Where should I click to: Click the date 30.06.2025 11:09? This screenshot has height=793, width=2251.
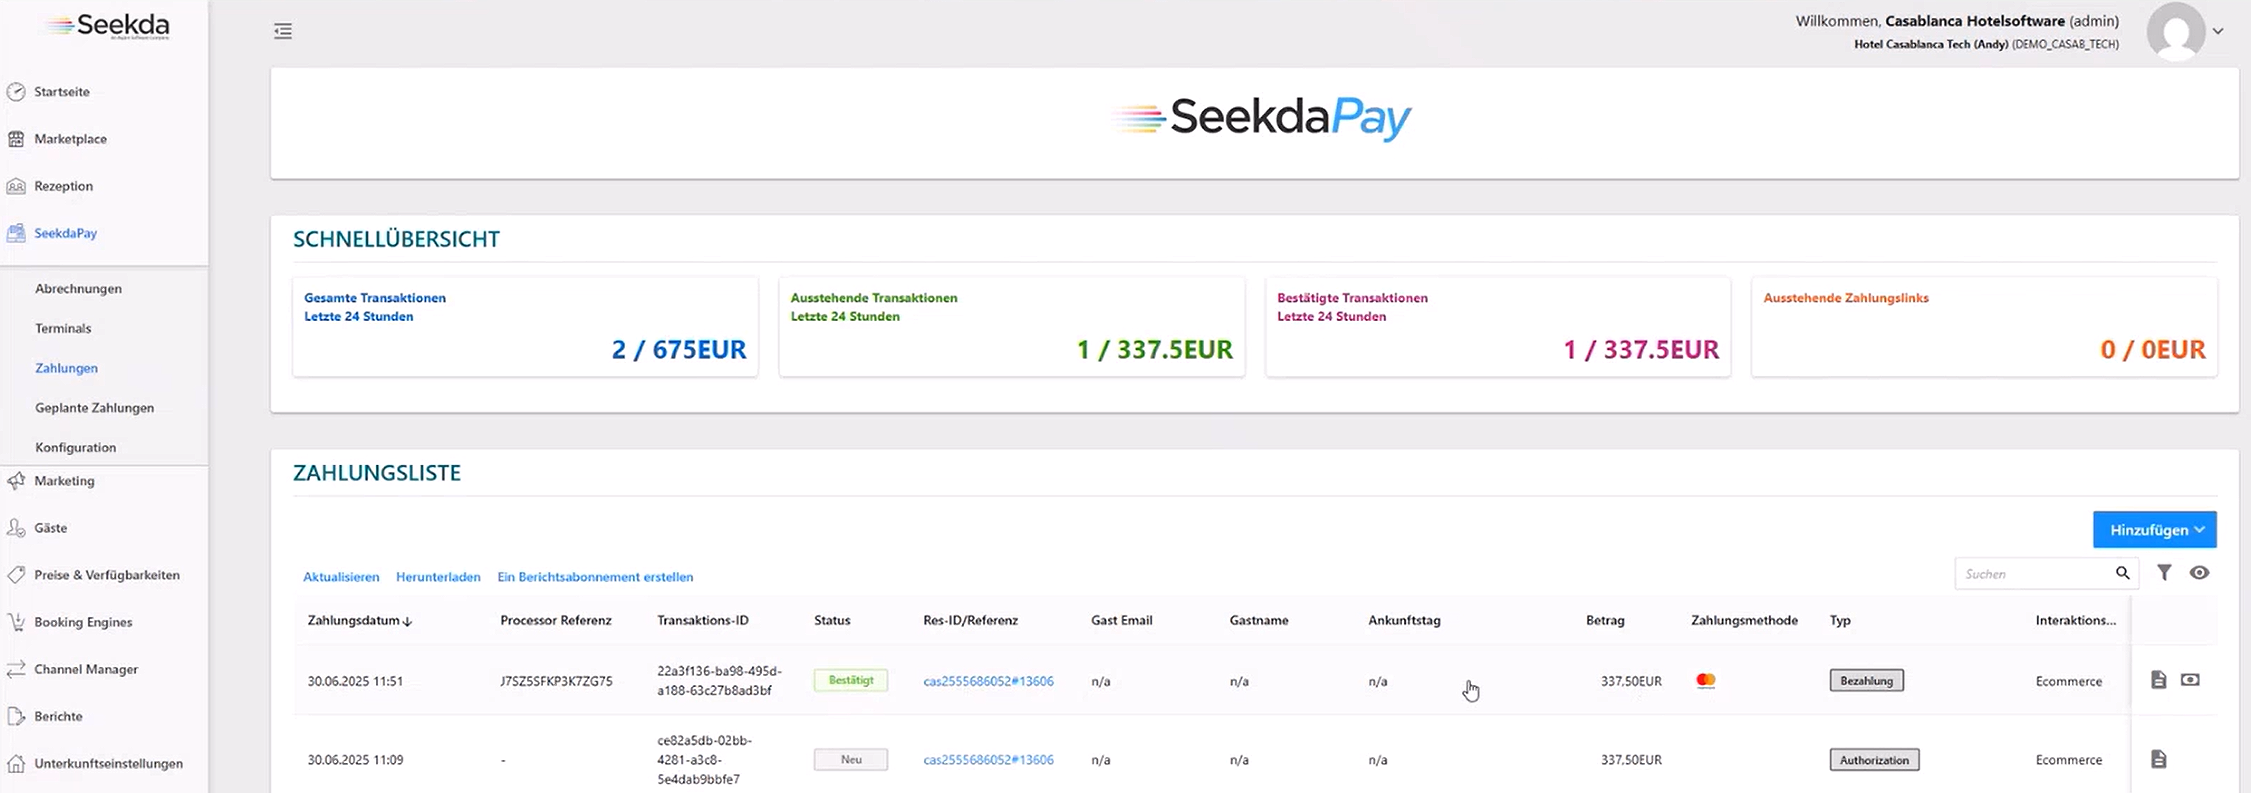[355, 760]
